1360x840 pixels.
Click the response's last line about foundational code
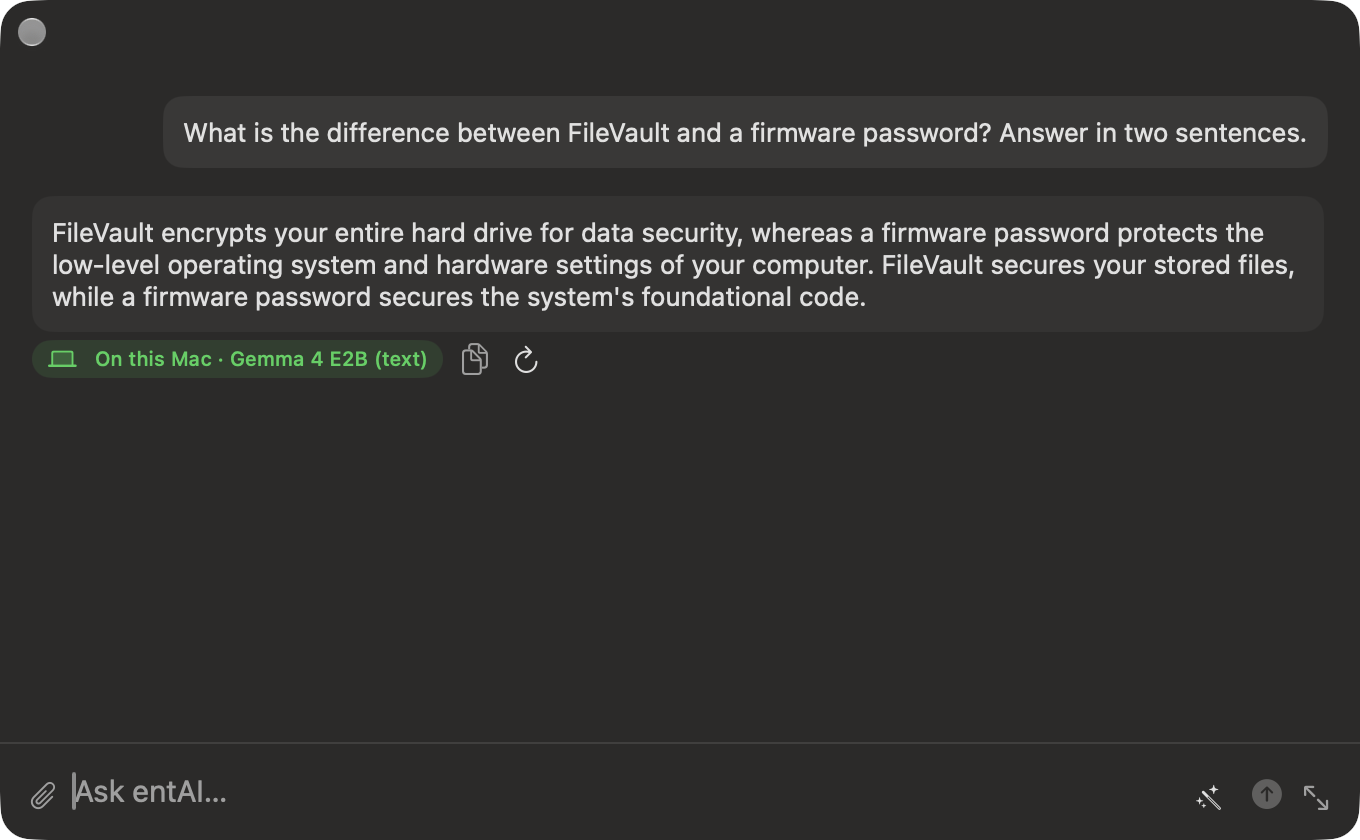[459, 297]
